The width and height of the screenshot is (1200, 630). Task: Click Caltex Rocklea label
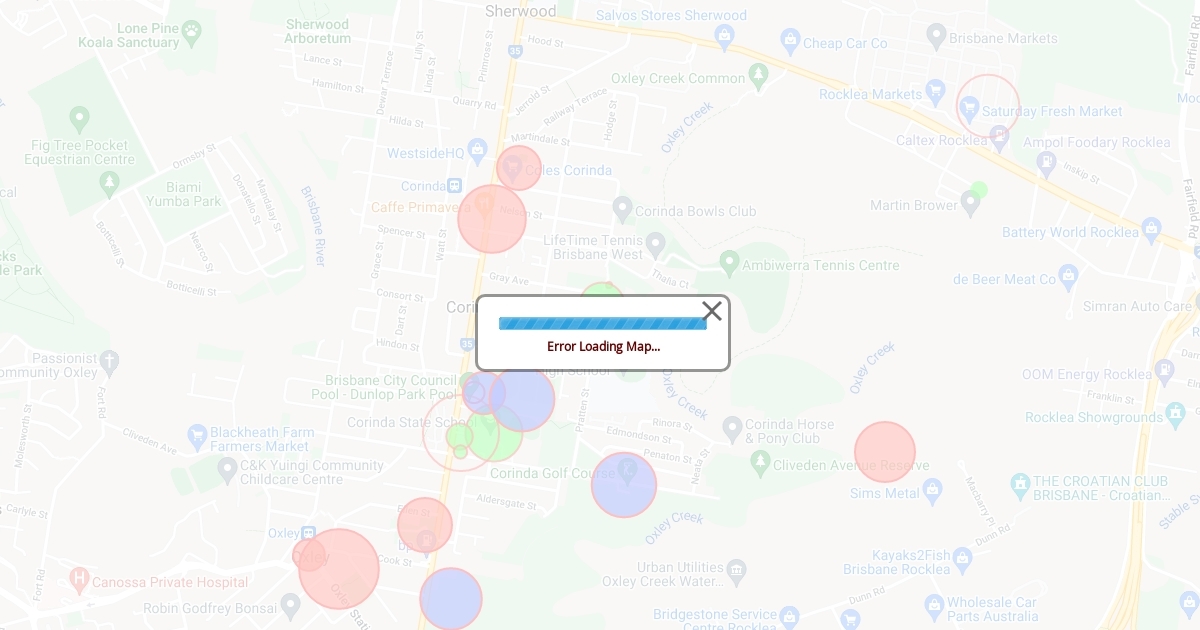pyautogui.click(x=942, y=140)
